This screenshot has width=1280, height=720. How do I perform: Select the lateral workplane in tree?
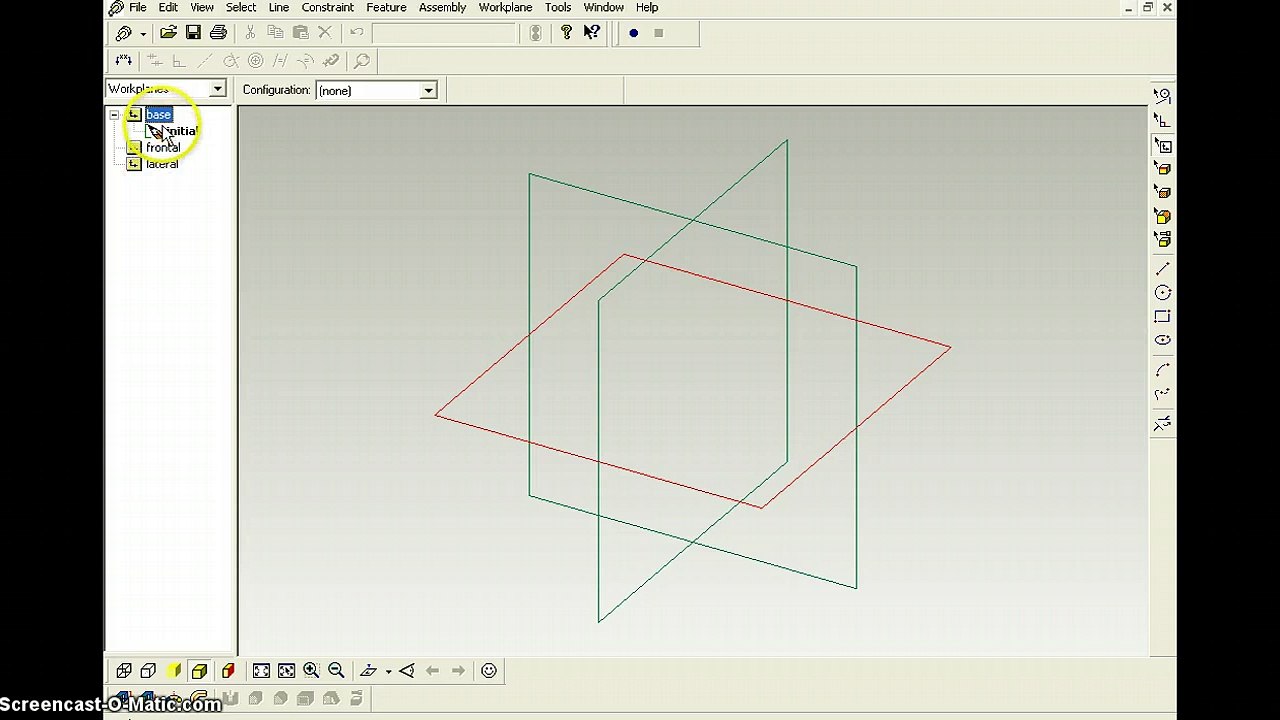(x=162, y=164)
